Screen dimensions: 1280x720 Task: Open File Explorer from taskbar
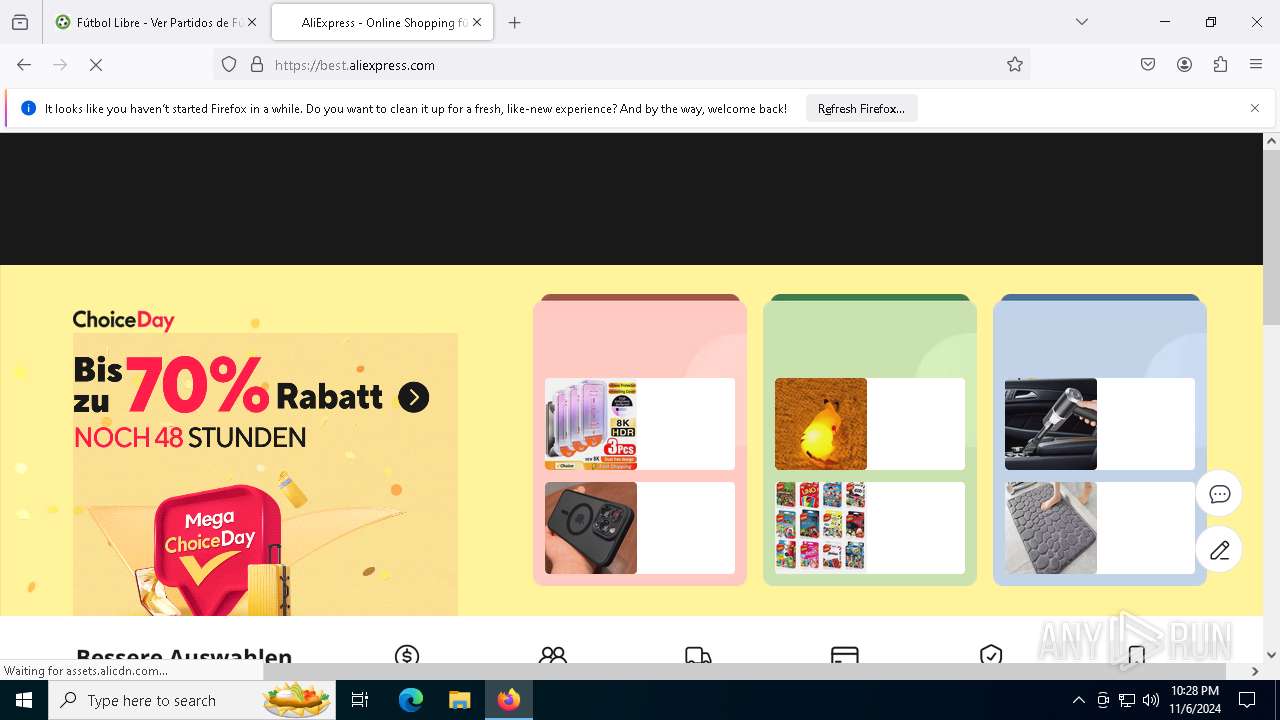(459, 700)
